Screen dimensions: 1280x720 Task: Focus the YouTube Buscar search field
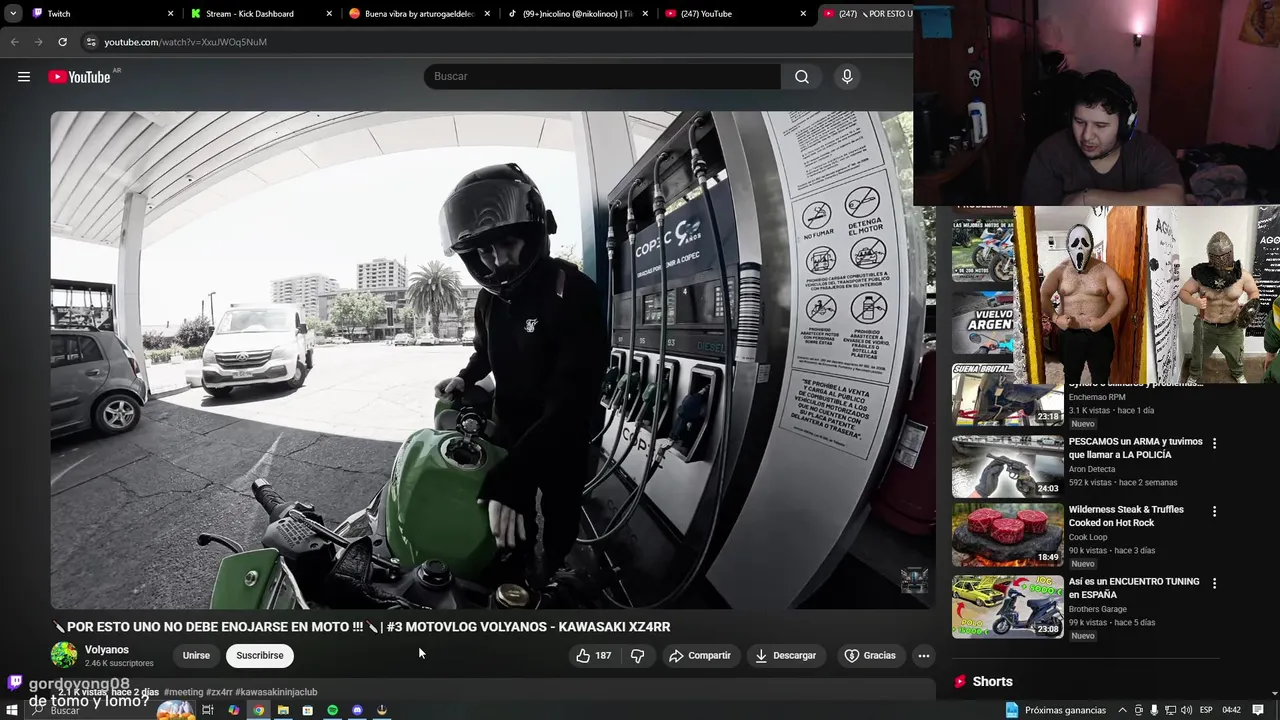[x=602, y=77]
